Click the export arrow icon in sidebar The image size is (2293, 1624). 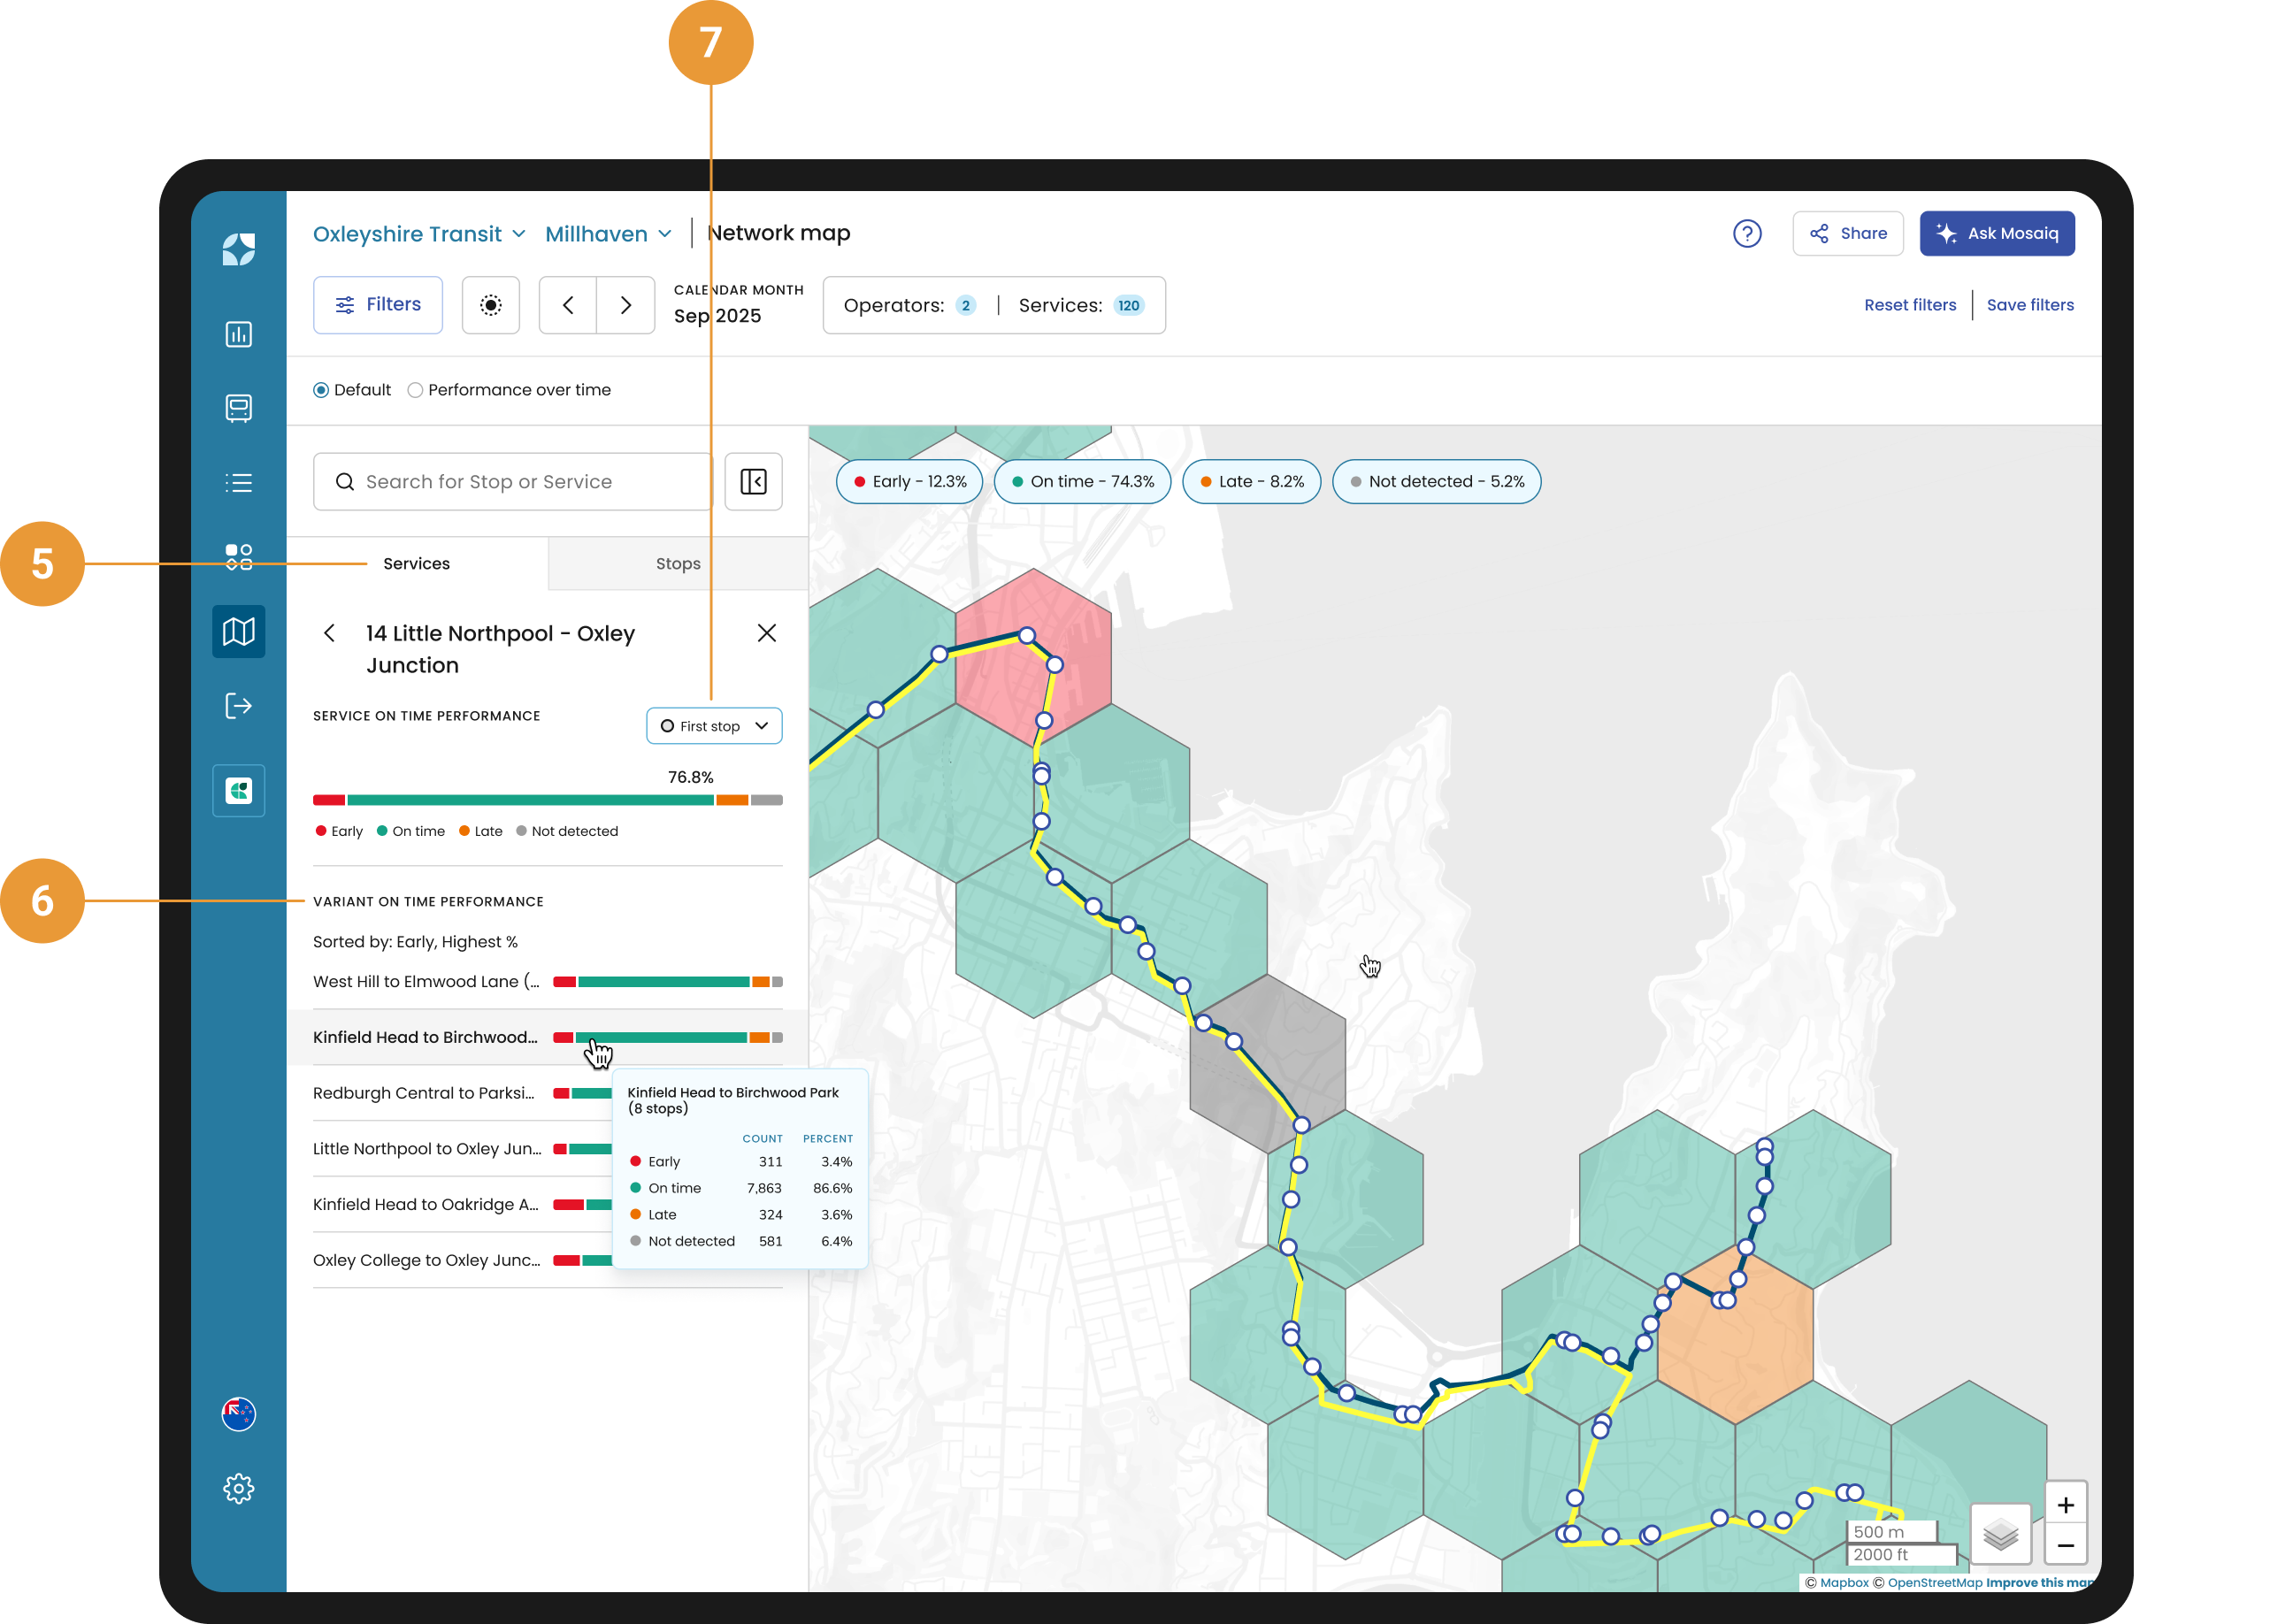pyautogui.click(x=238, y=706)
